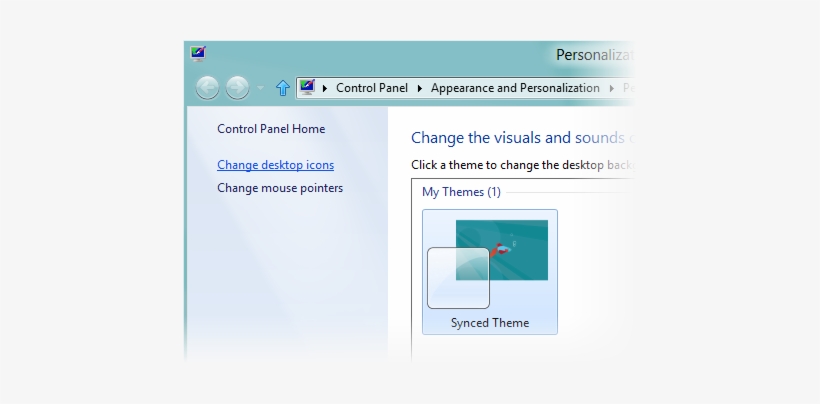
Task: Click the address bar monitor icon
Action: point(307,87)
